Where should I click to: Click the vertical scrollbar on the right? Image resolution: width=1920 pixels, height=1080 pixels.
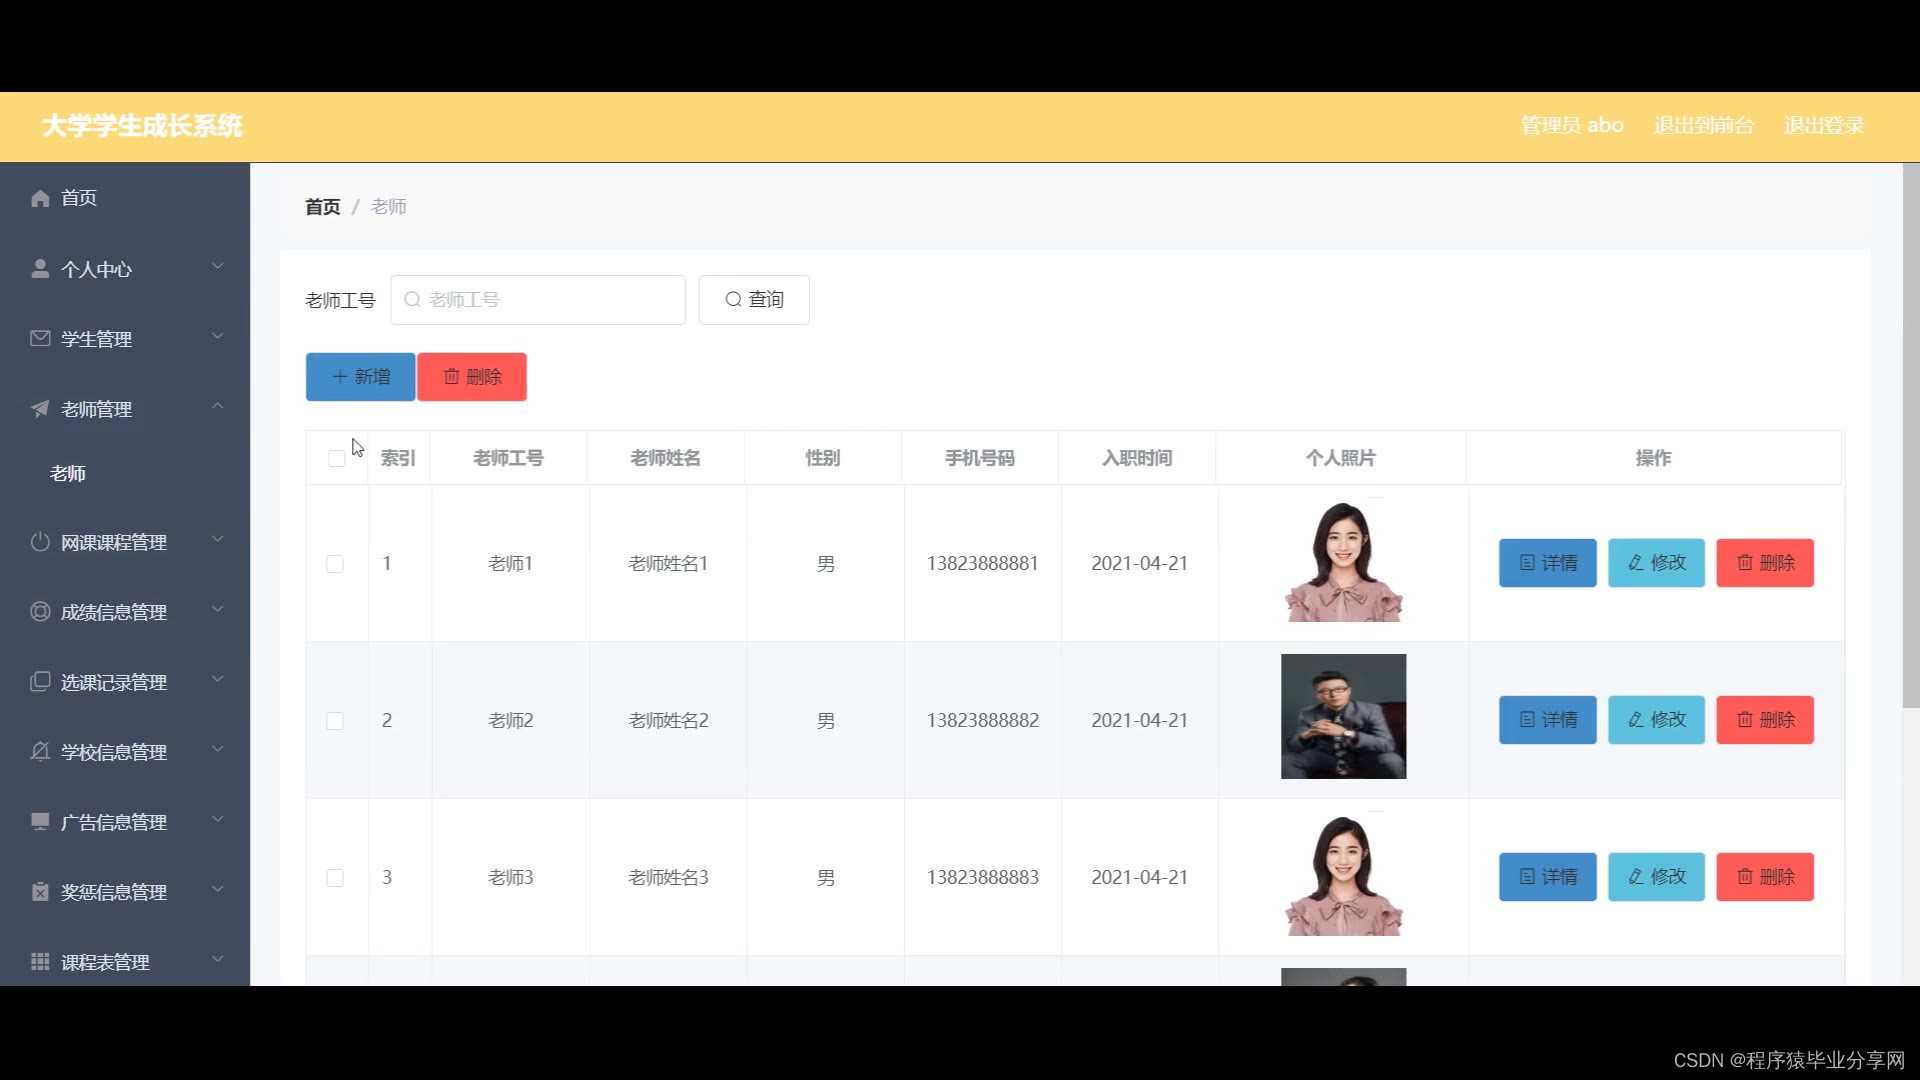tap(1910, 435)
